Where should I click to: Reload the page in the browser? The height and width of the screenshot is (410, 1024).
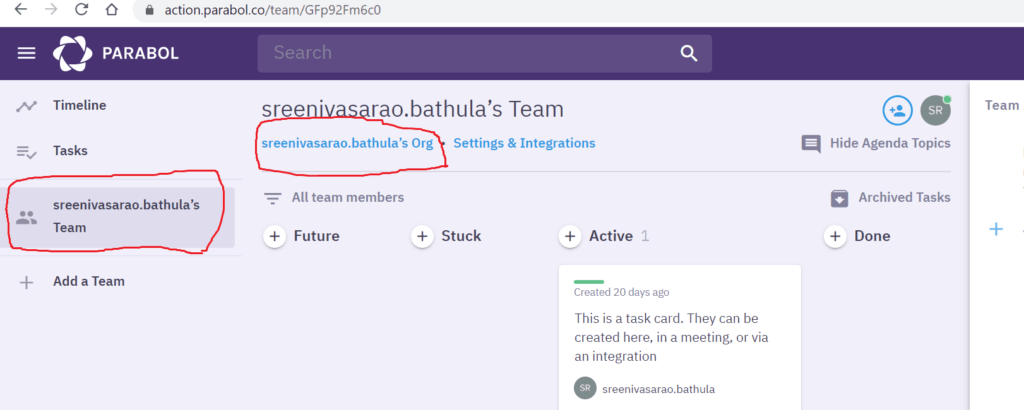coord(81,10)
